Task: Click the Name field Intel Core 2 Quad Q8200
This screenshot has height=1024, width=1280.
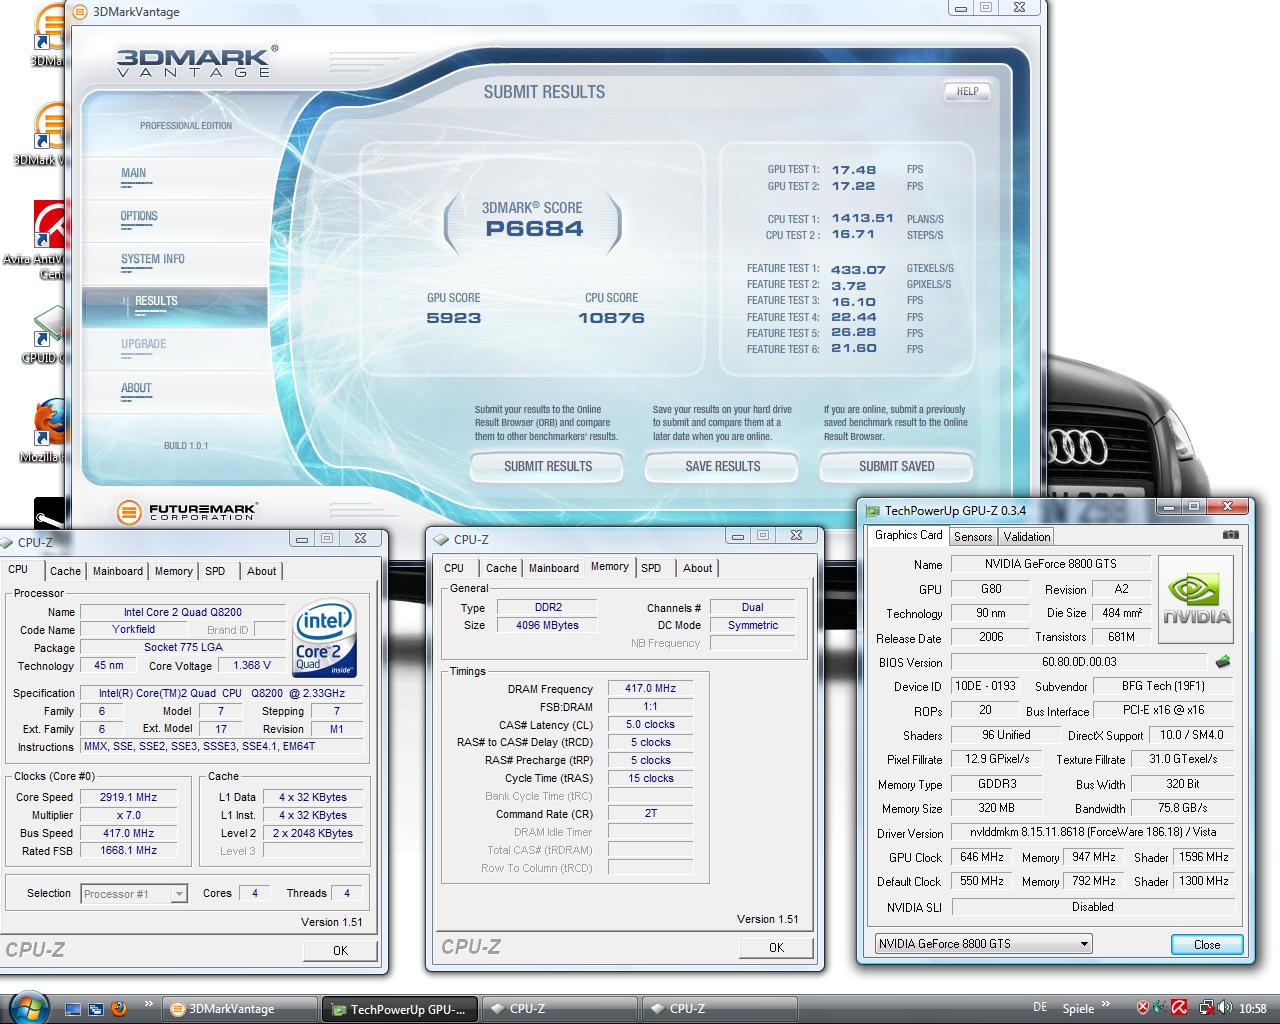Action: pos(183,612)
